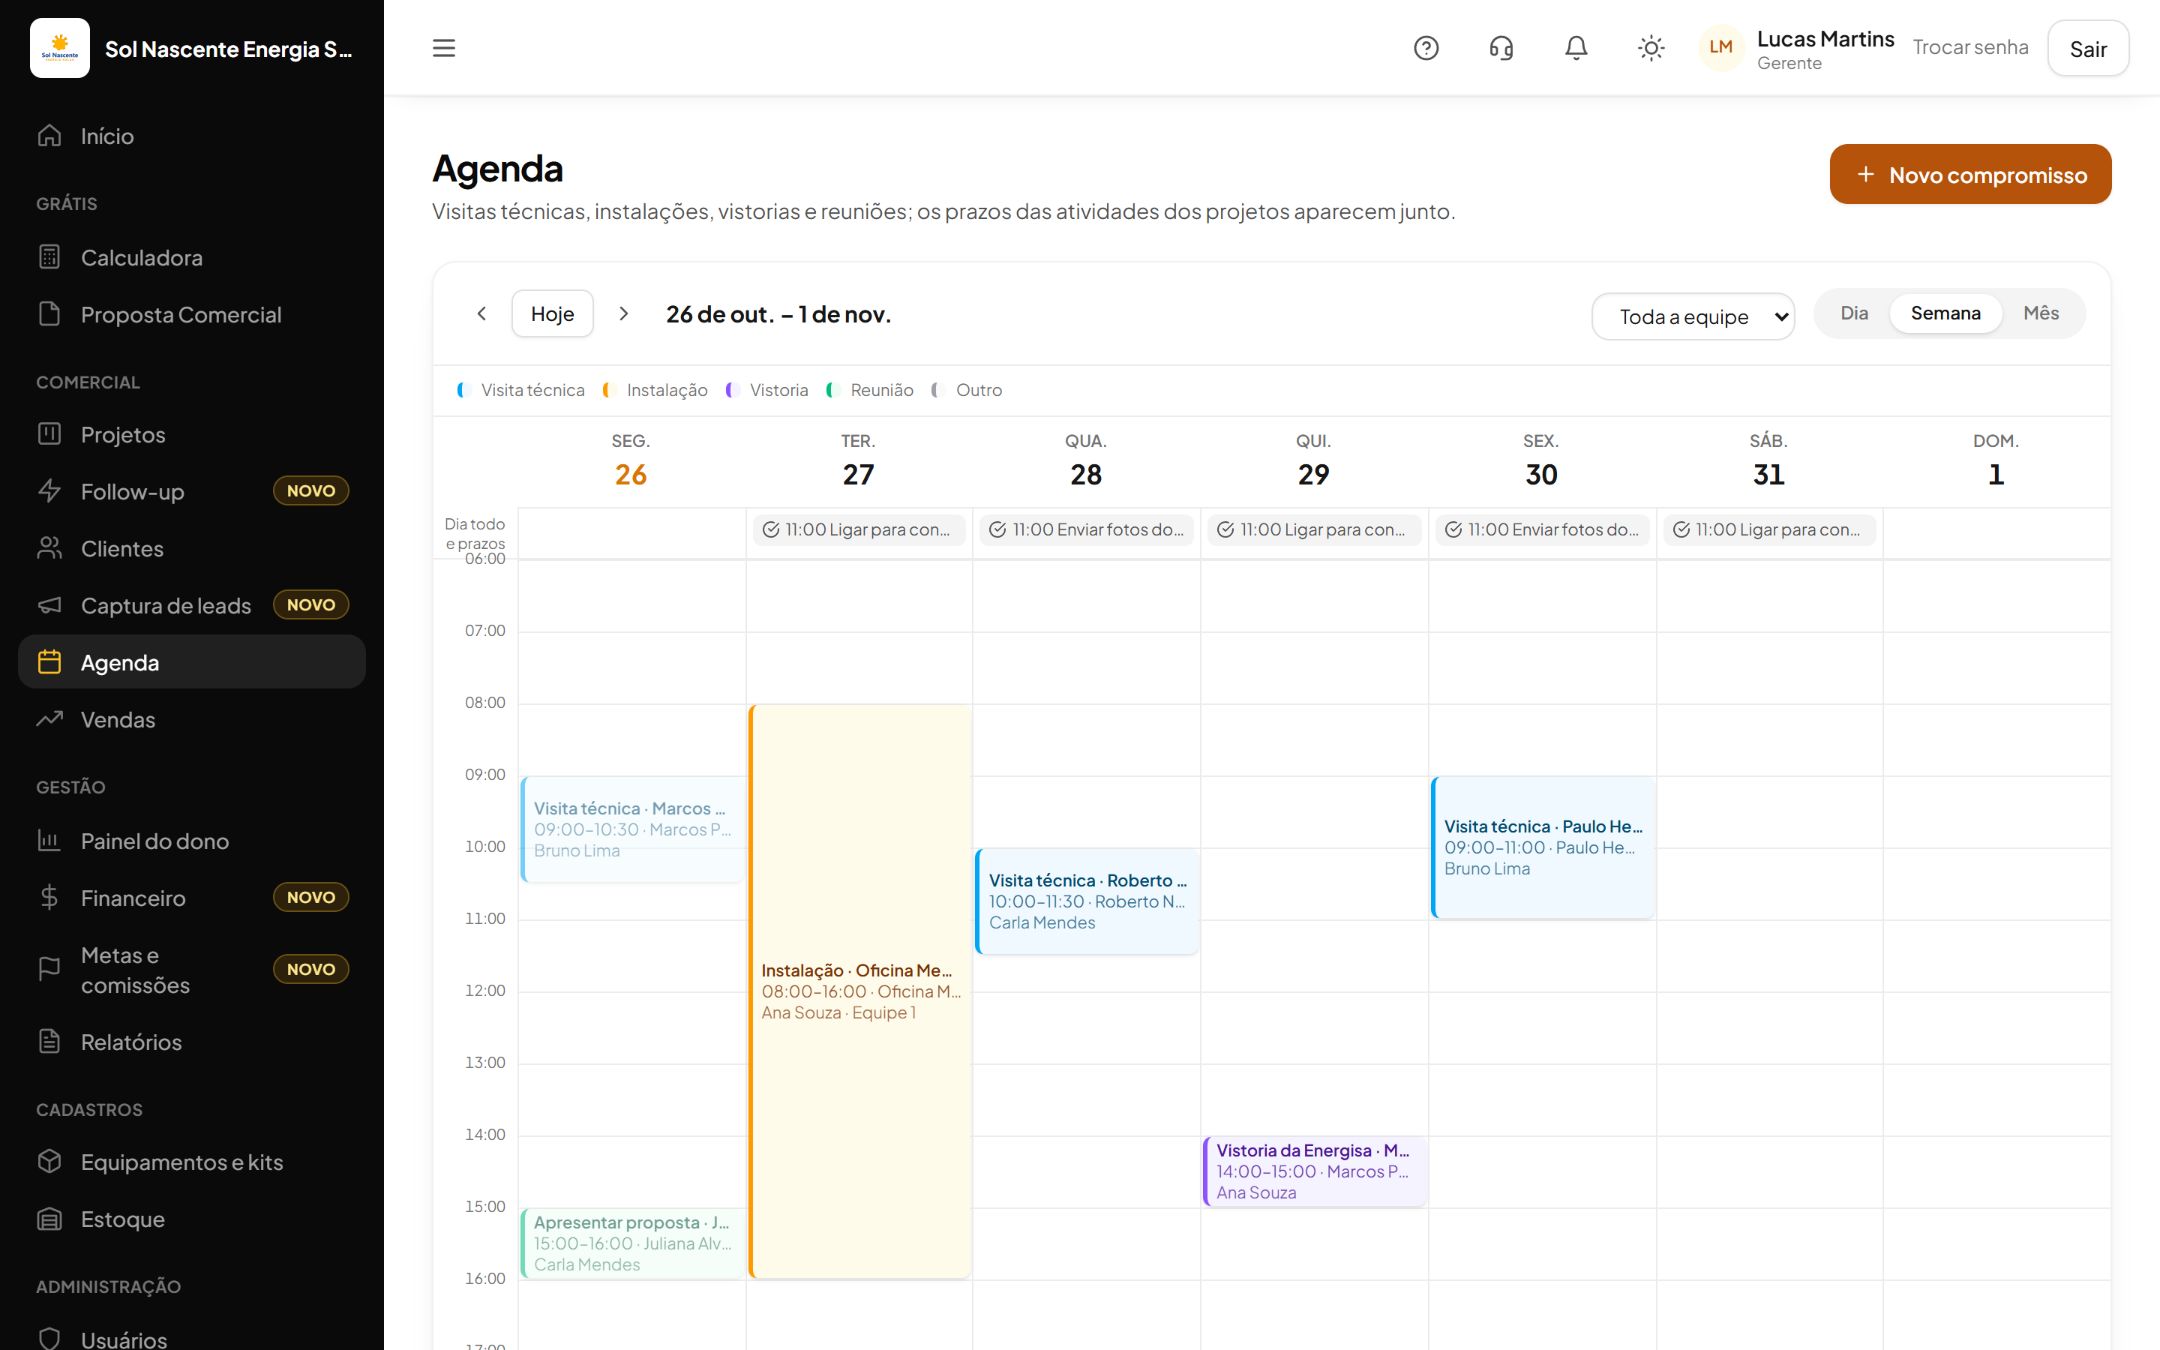Click the headset support icon

coord(1501,48)
